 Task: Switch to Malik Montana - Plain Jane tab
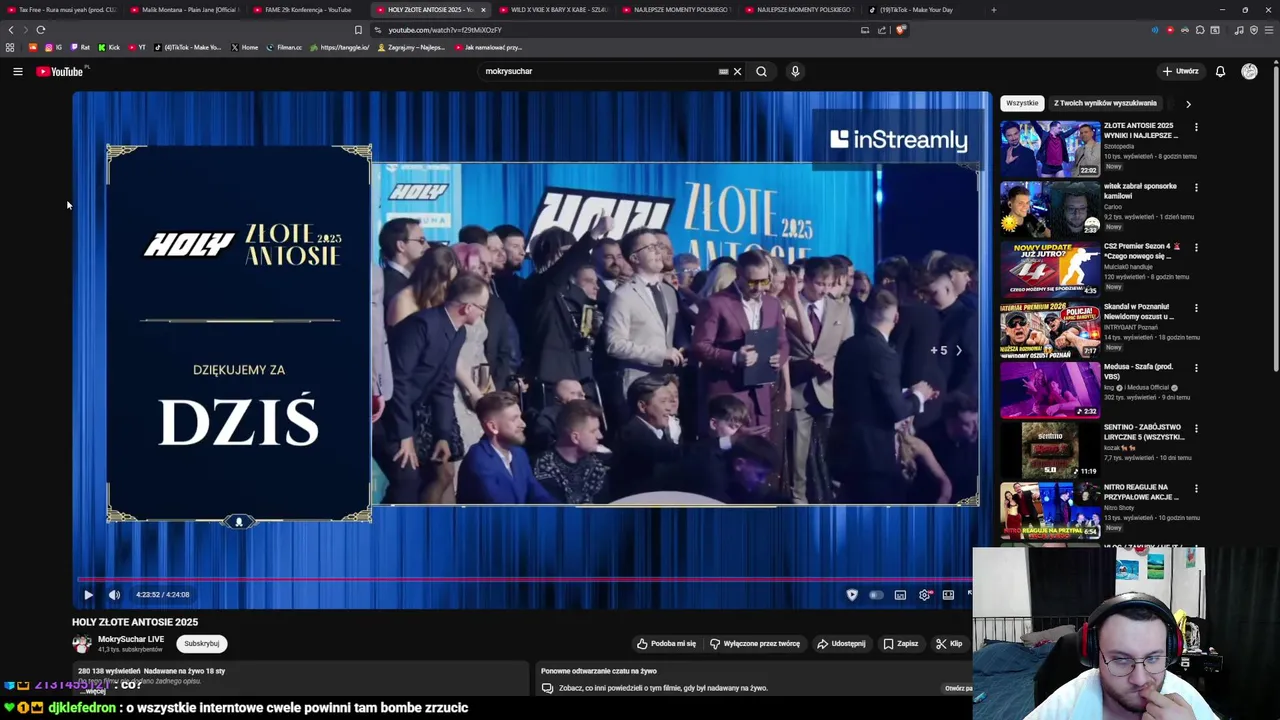(184, 10)
